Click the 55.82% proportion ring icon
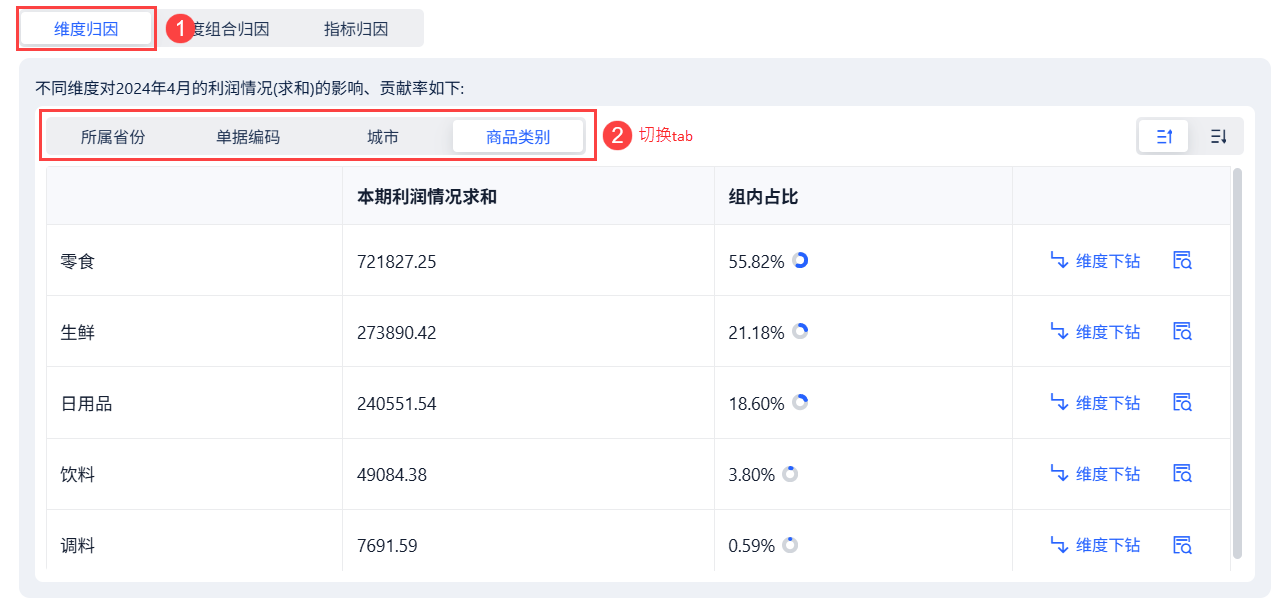 pos(800,260)
